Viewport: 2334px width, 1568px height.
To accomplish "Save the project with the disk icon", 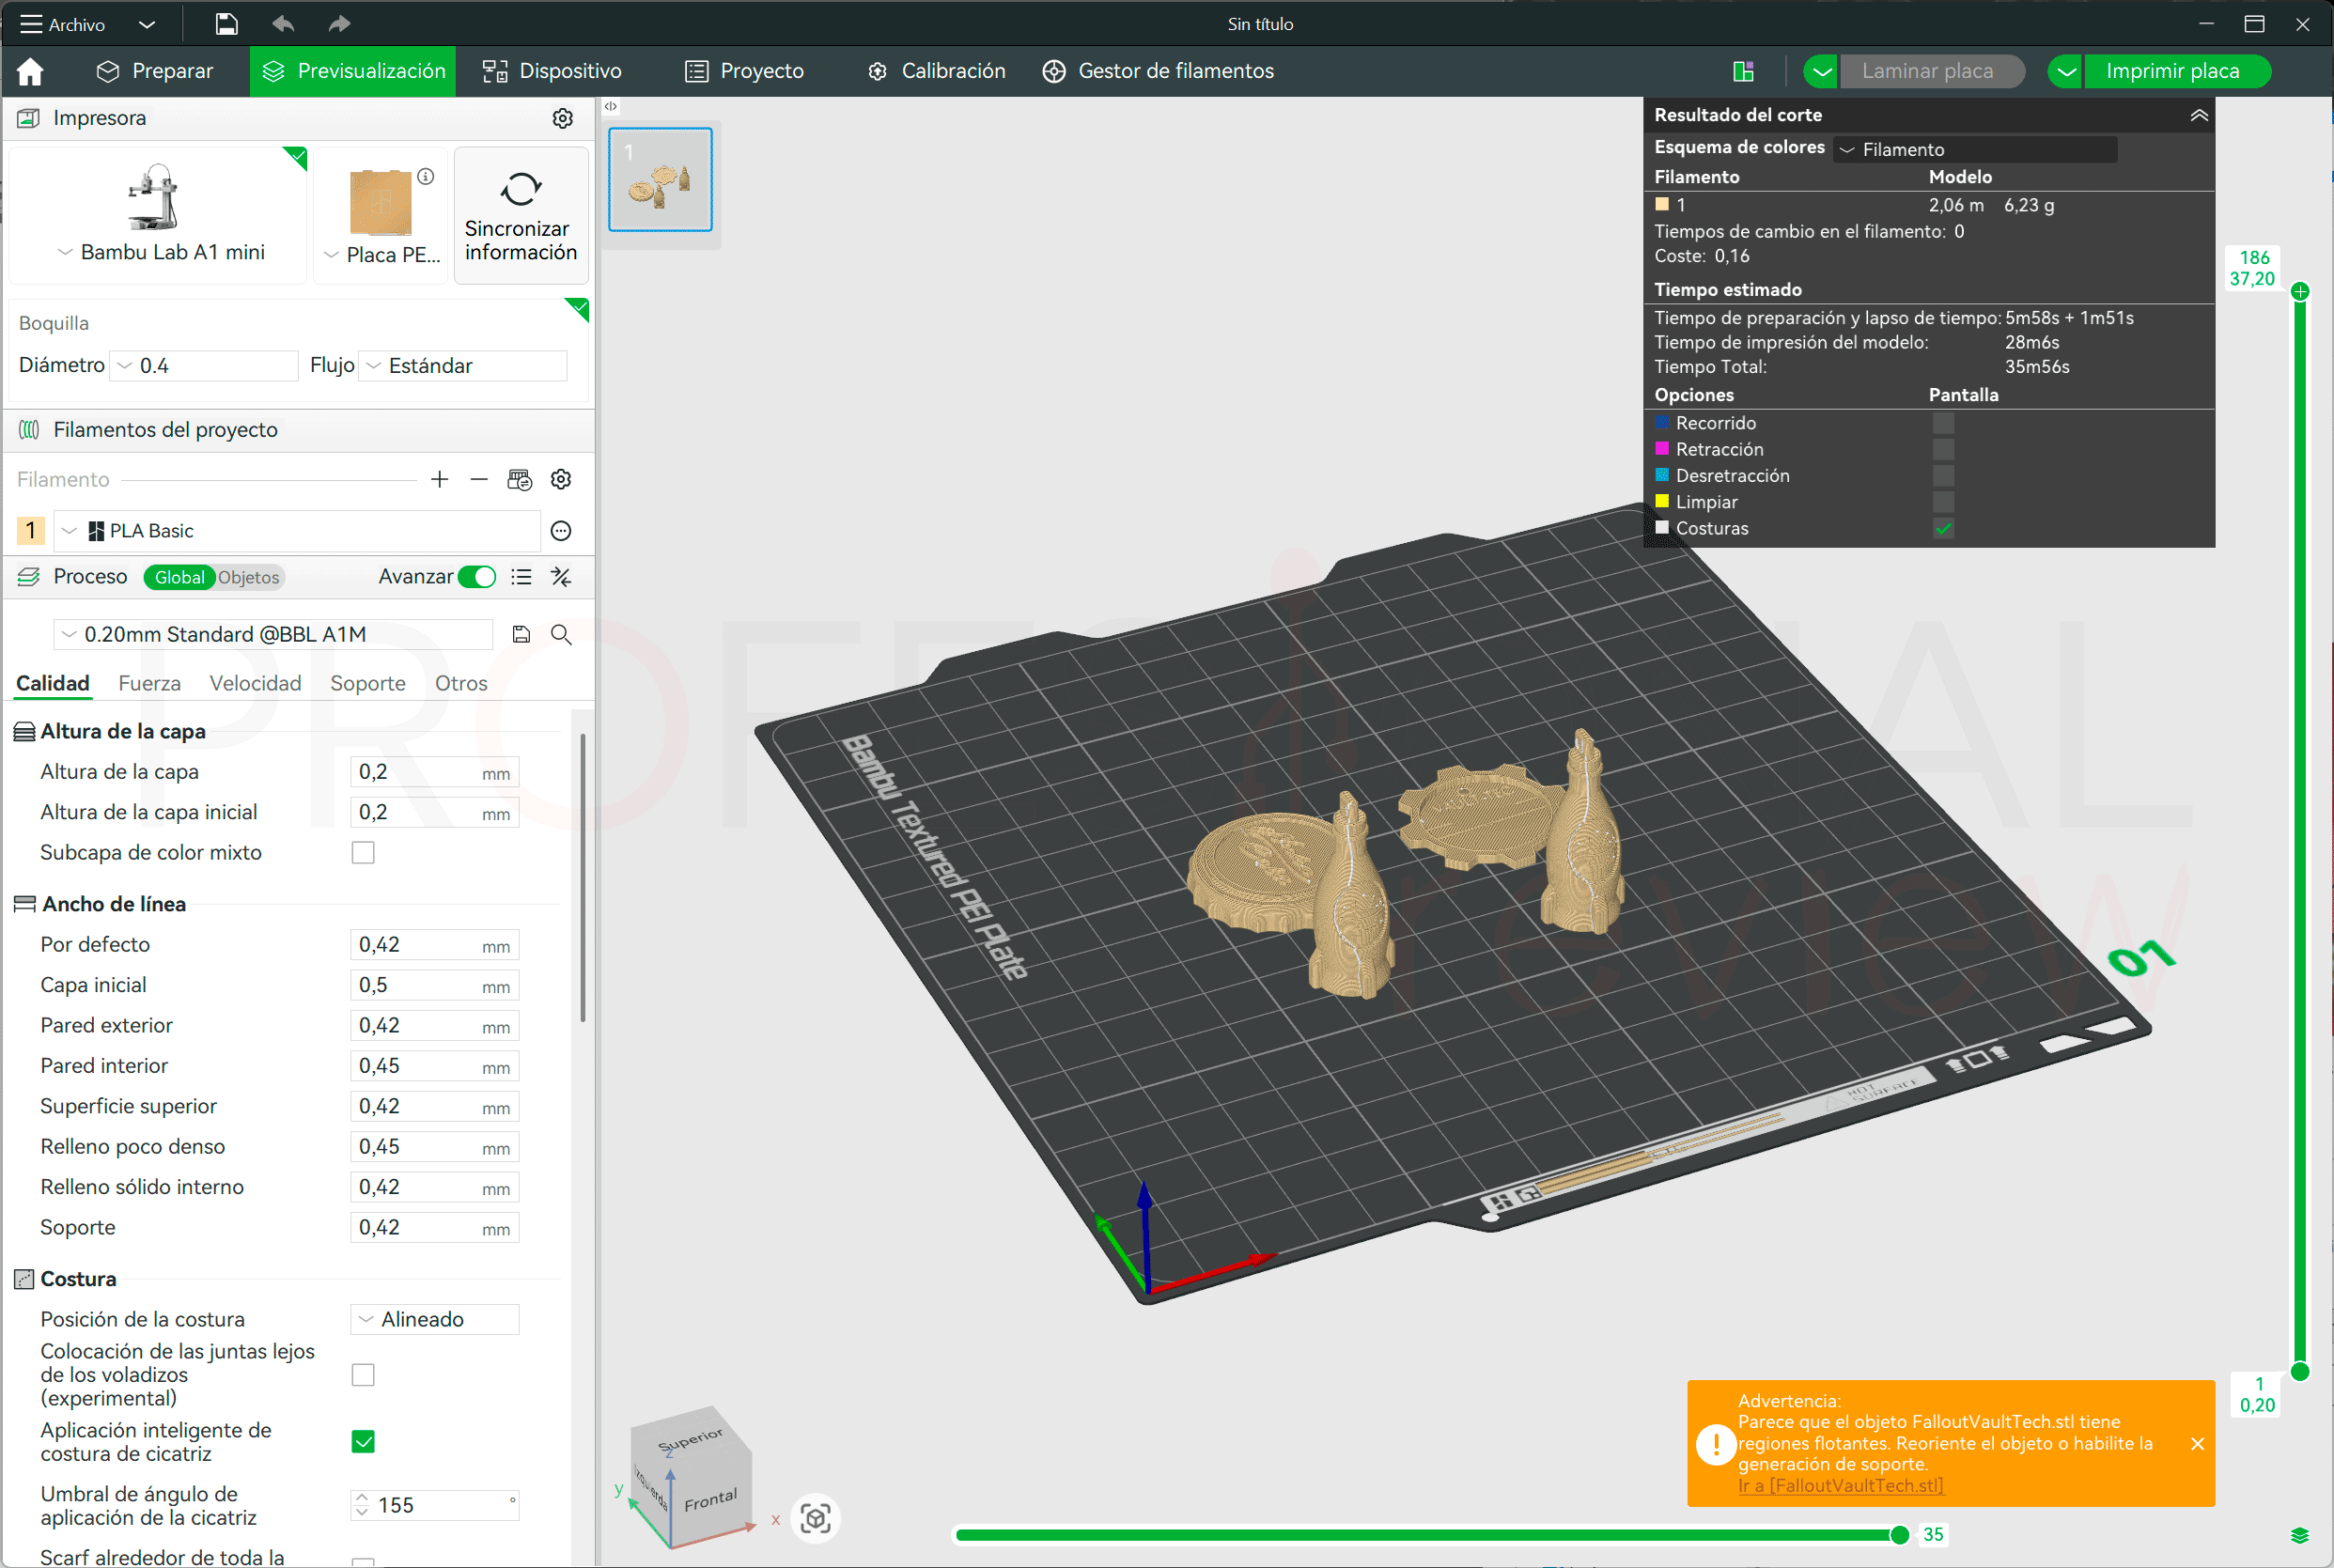I will click(227, 24).
